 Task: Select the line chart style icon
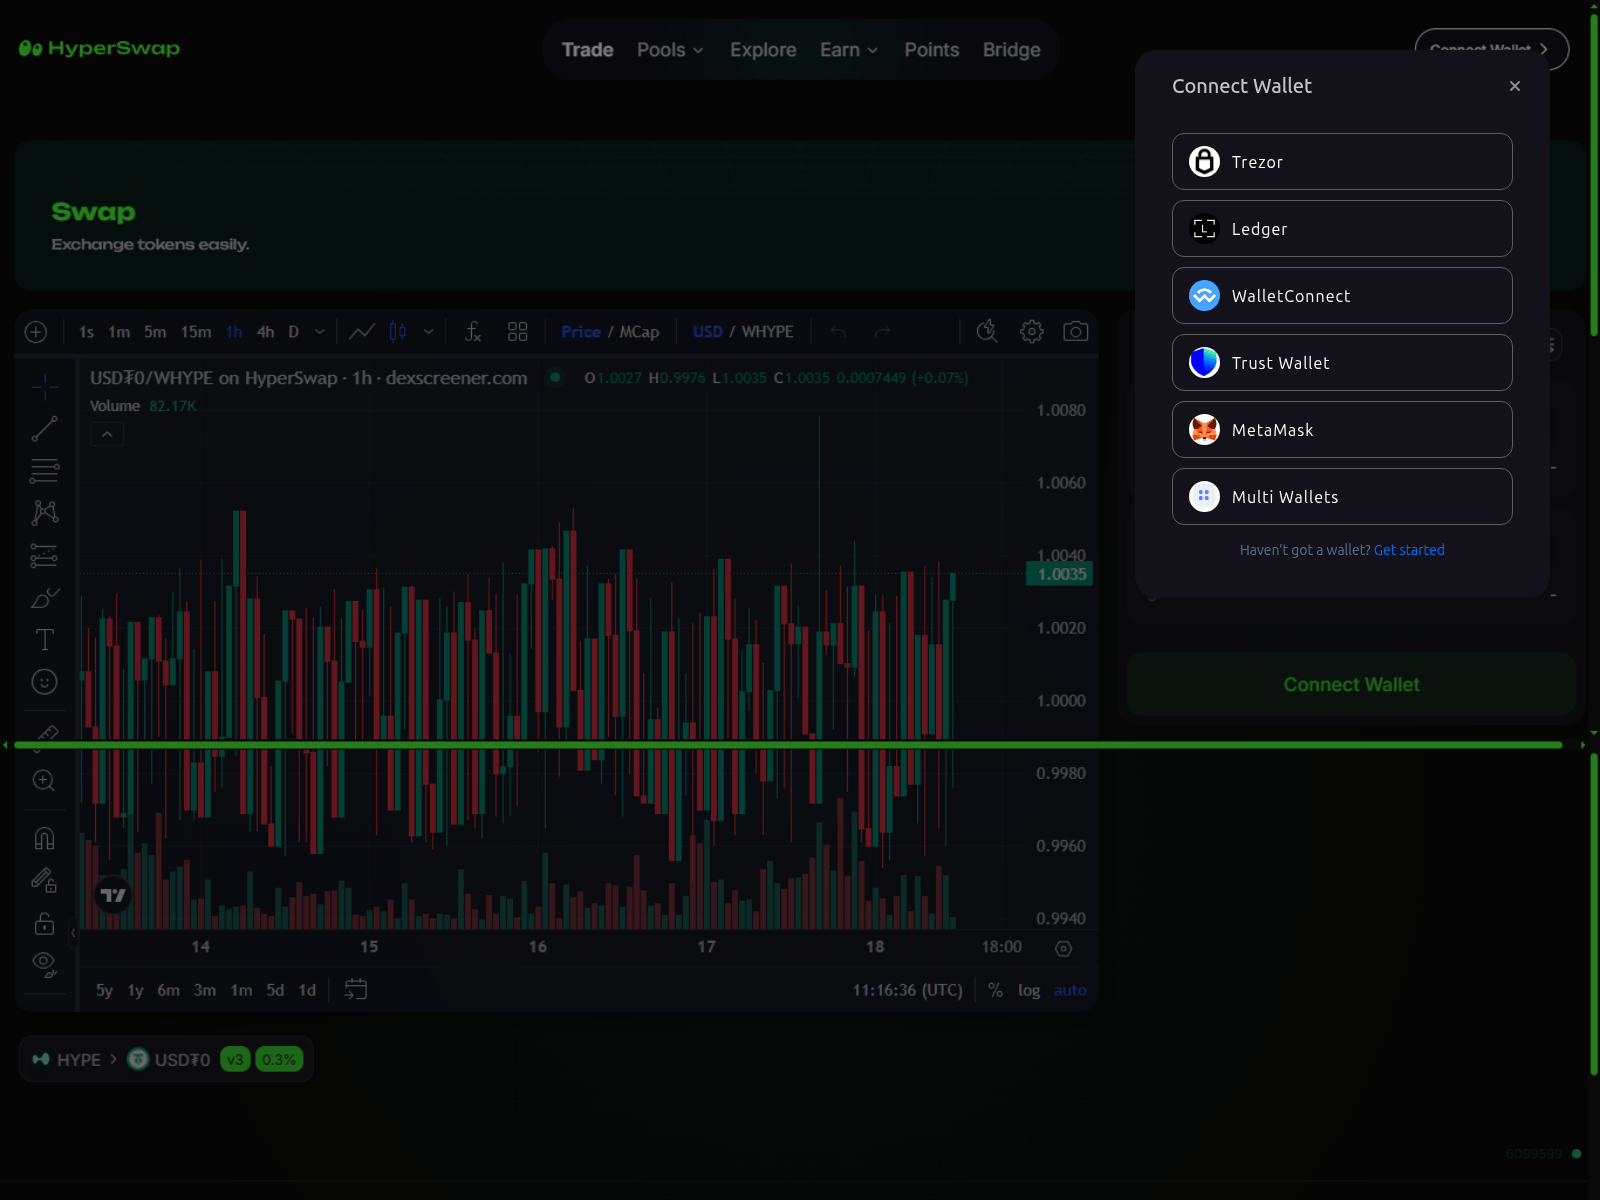(362, 332)
